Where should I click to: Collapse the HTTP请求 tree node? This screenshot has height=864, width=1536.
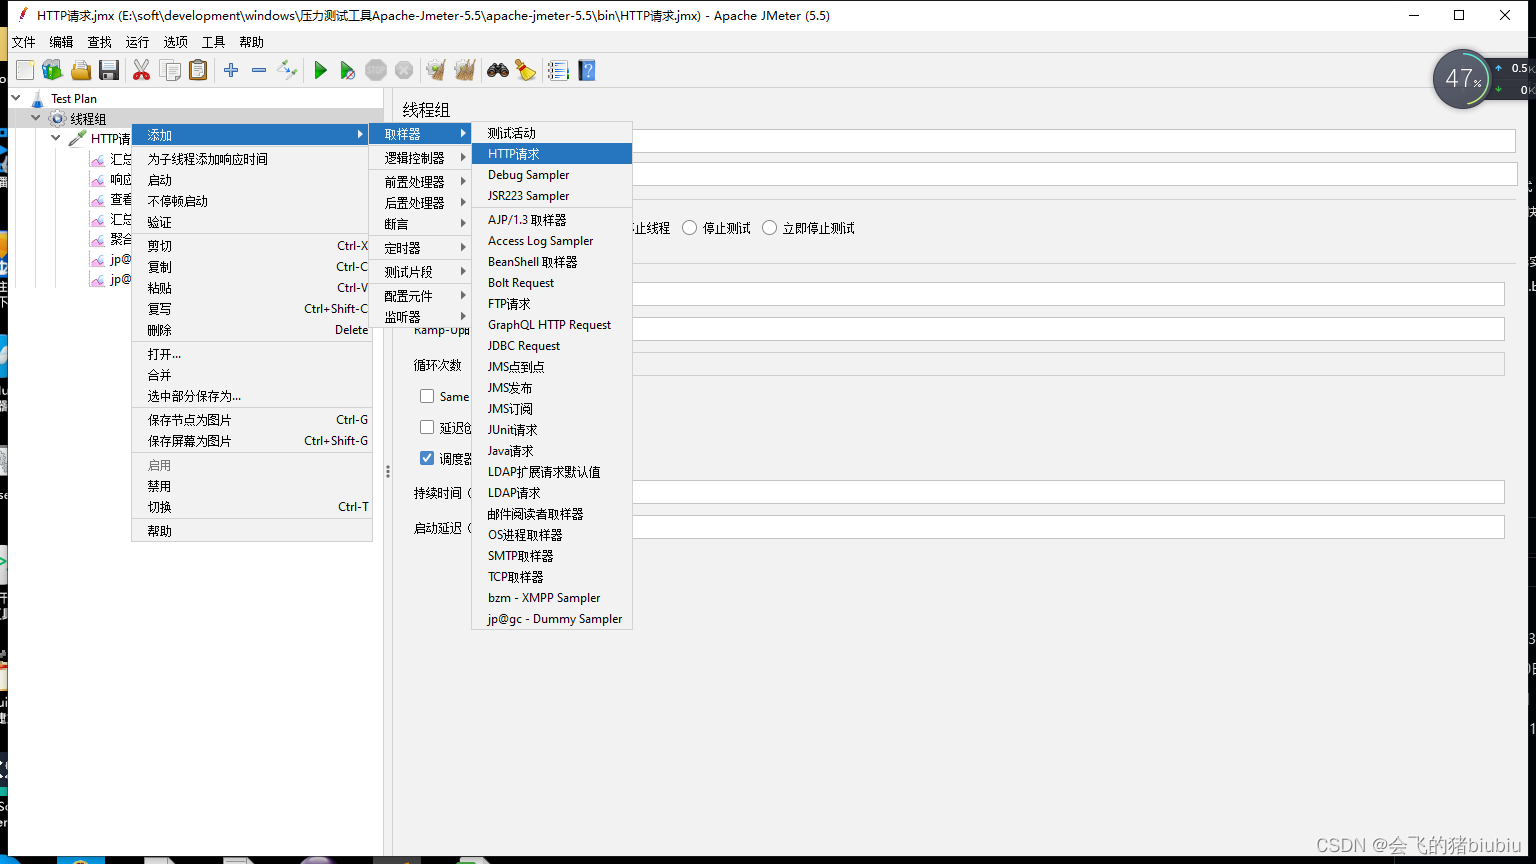tap(55, 137)
